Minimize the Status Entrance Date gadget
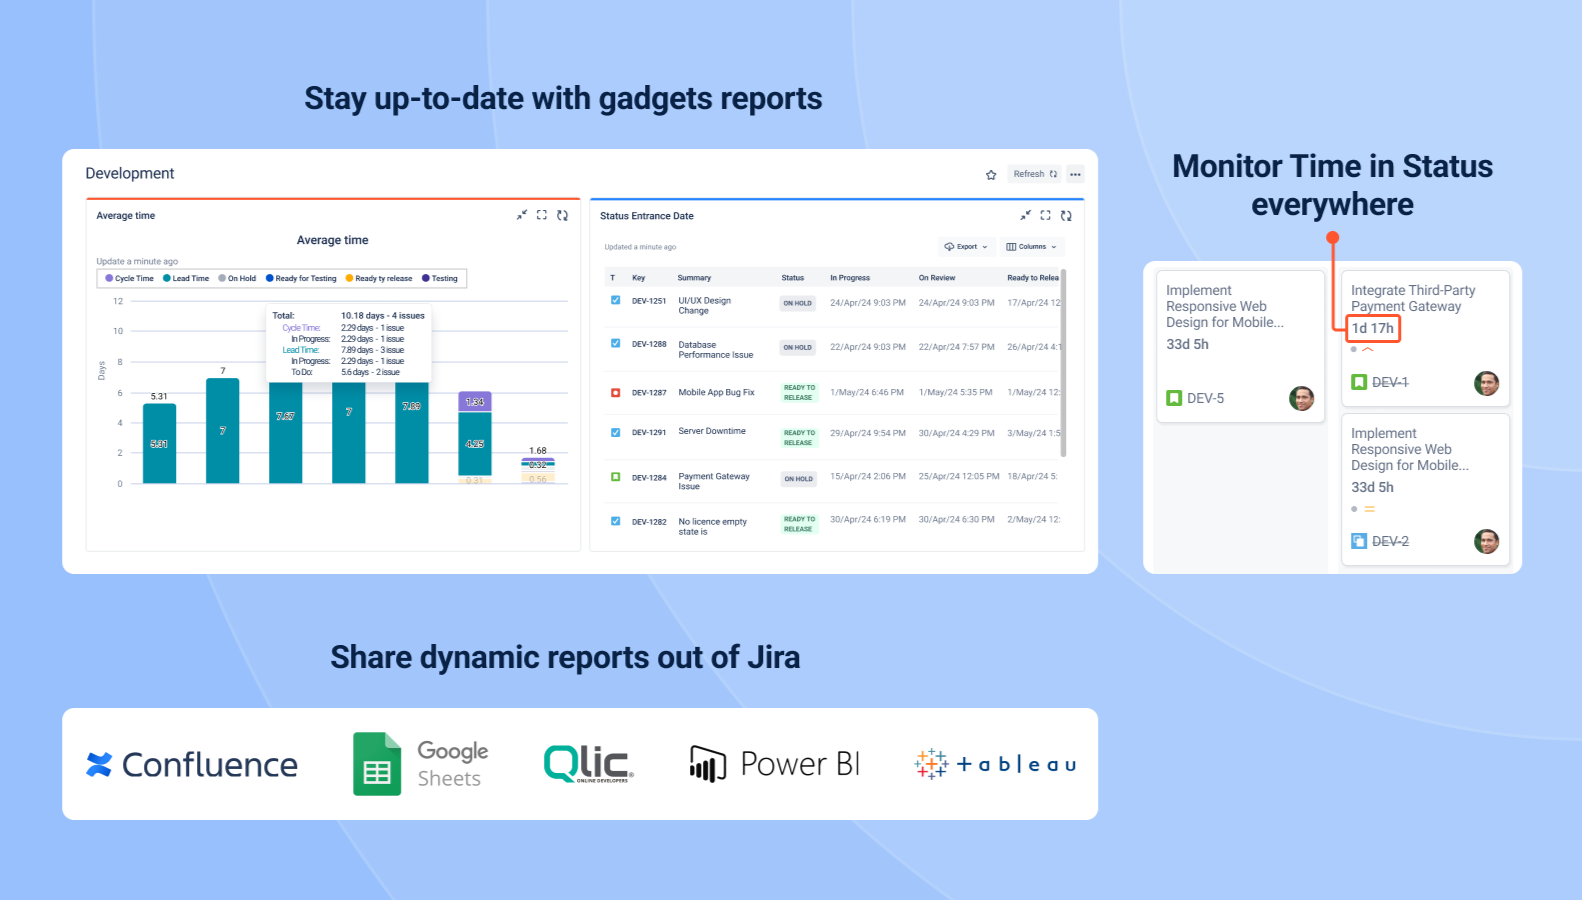The width and height of the screenshot is (1582, 900). pyautogui.click(x=1025, y=215)
